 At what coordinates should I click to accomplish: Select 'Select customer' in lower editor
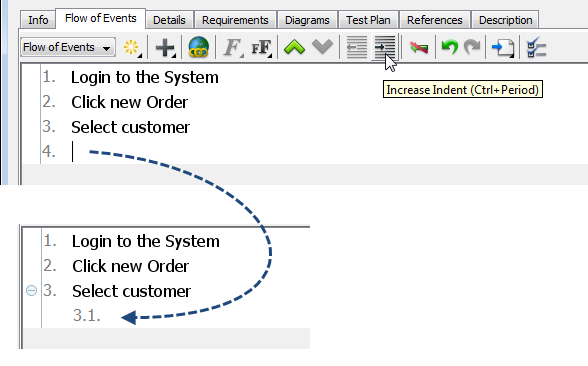[x=131, y=291]
